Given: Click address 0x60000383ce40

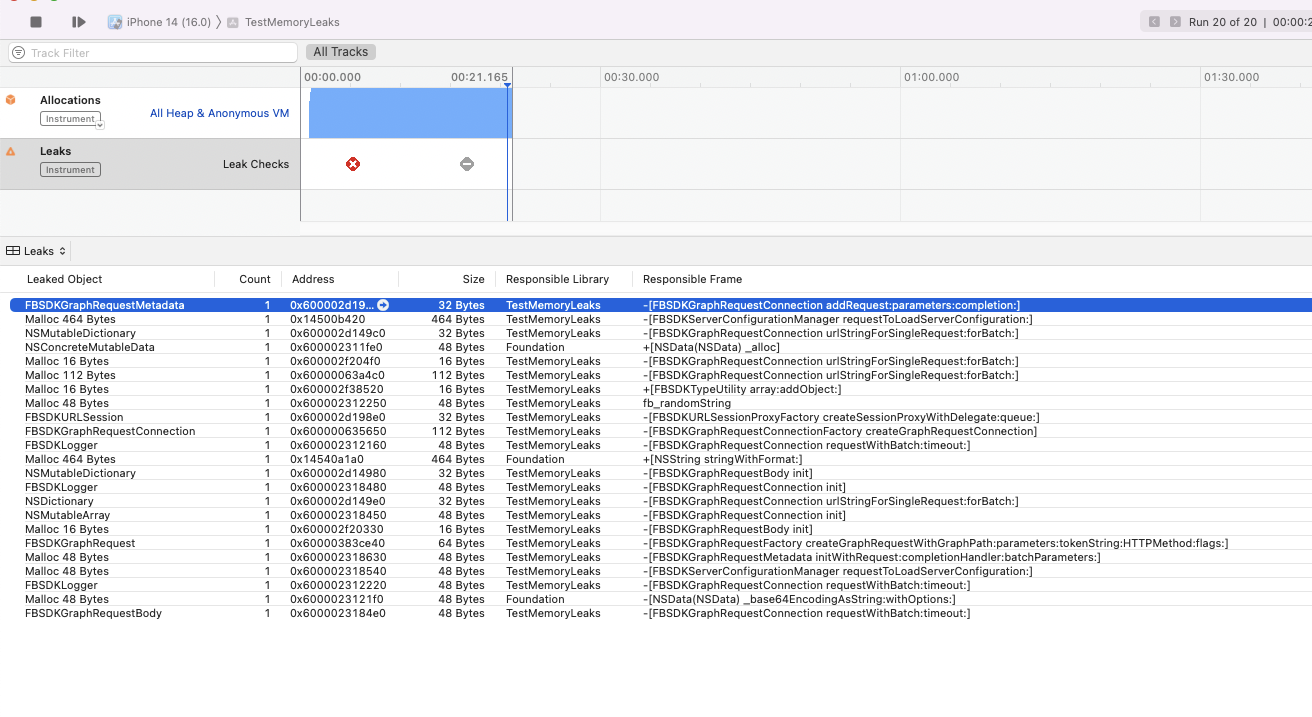Looking at the screenshot, I should click(337, 543).
